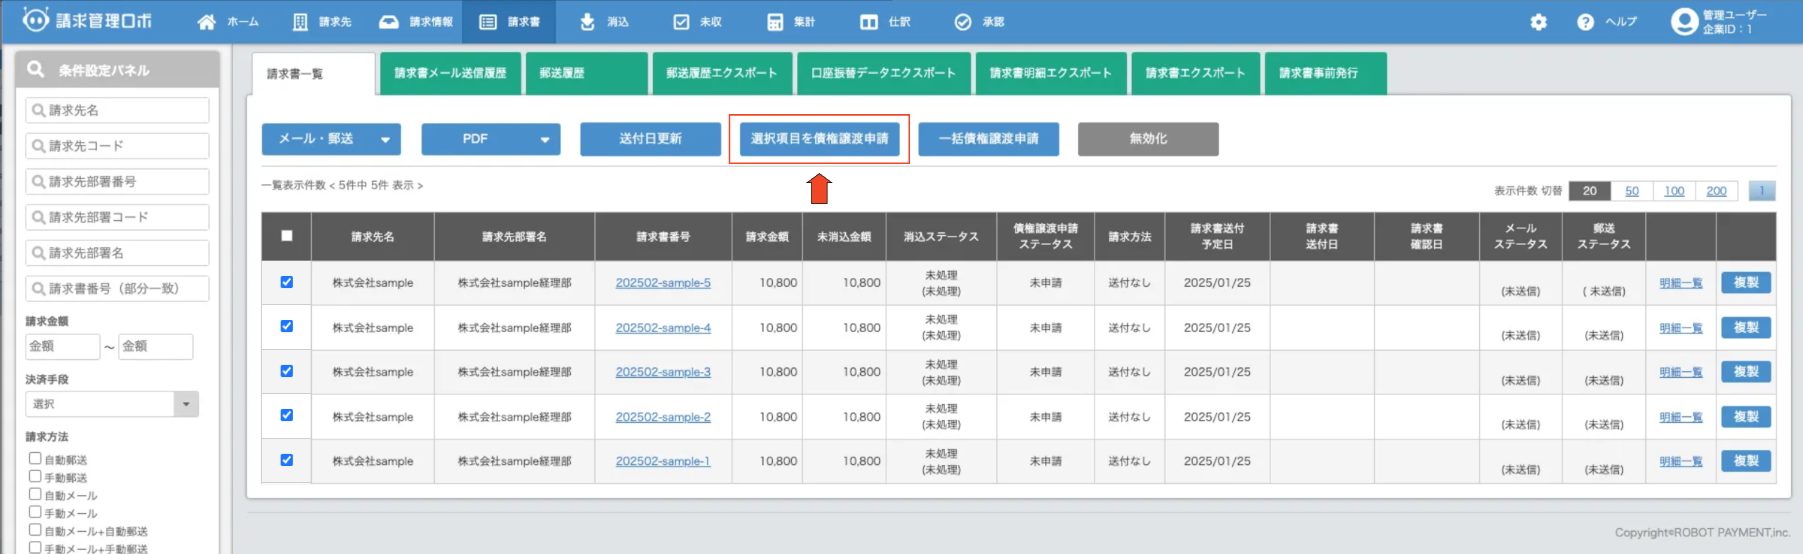Open the ヘルプ question mark icon

tap(1585, 22)
